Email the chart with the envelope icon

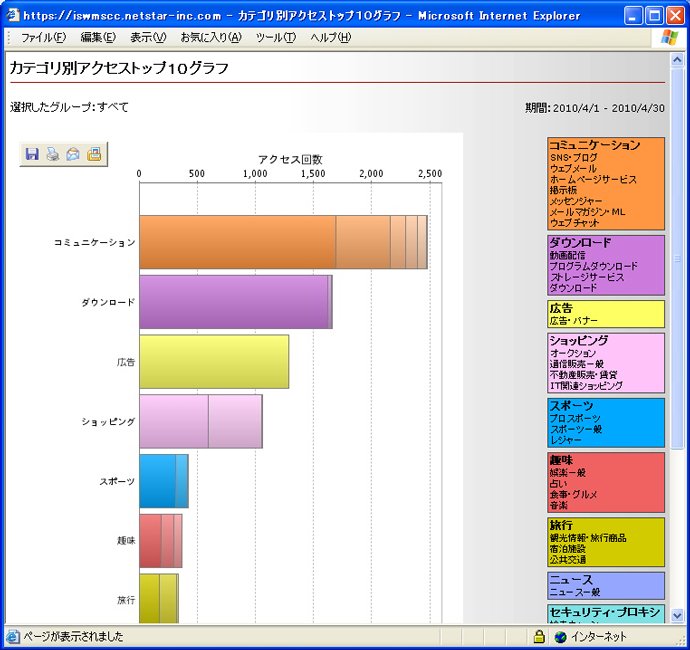point(73,154)
